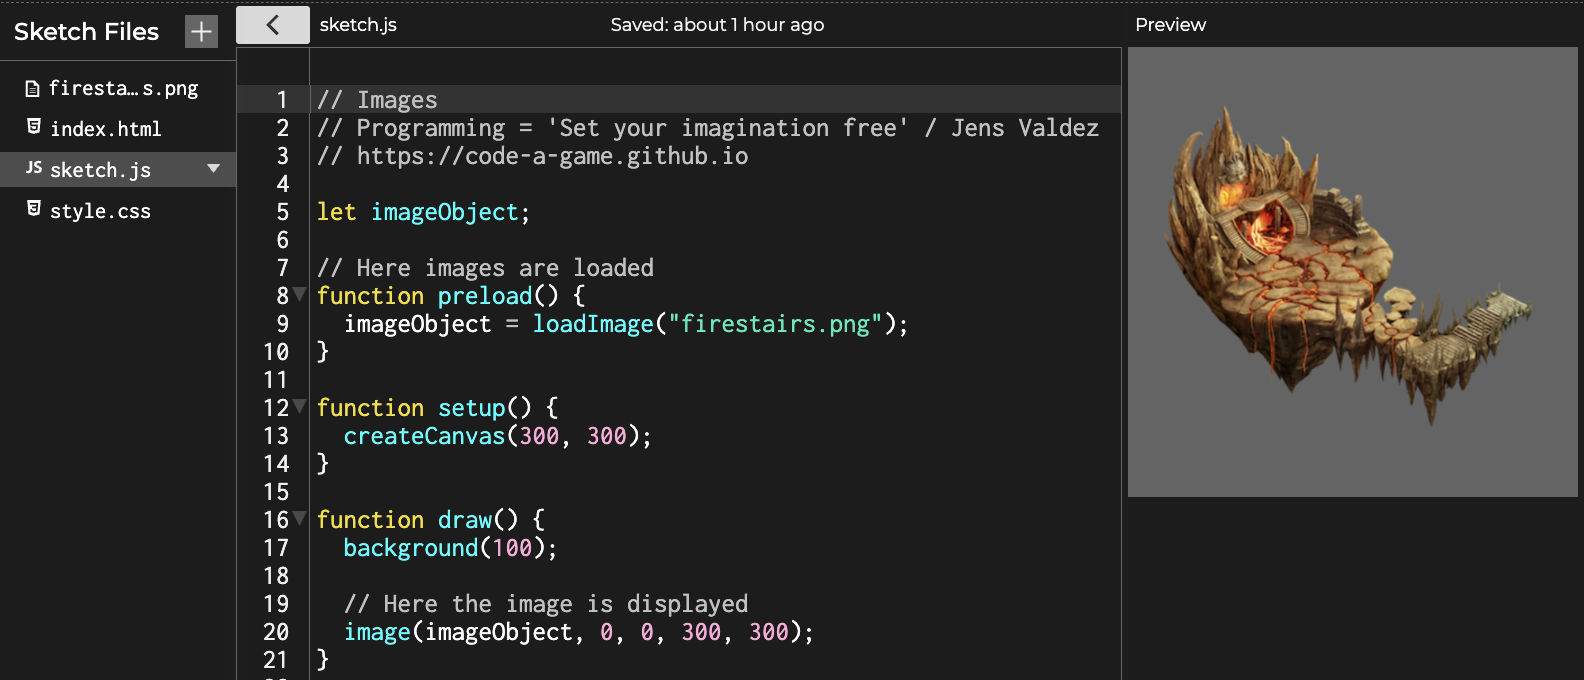Open the firesta…s.png image file

[x=123, y=89]
